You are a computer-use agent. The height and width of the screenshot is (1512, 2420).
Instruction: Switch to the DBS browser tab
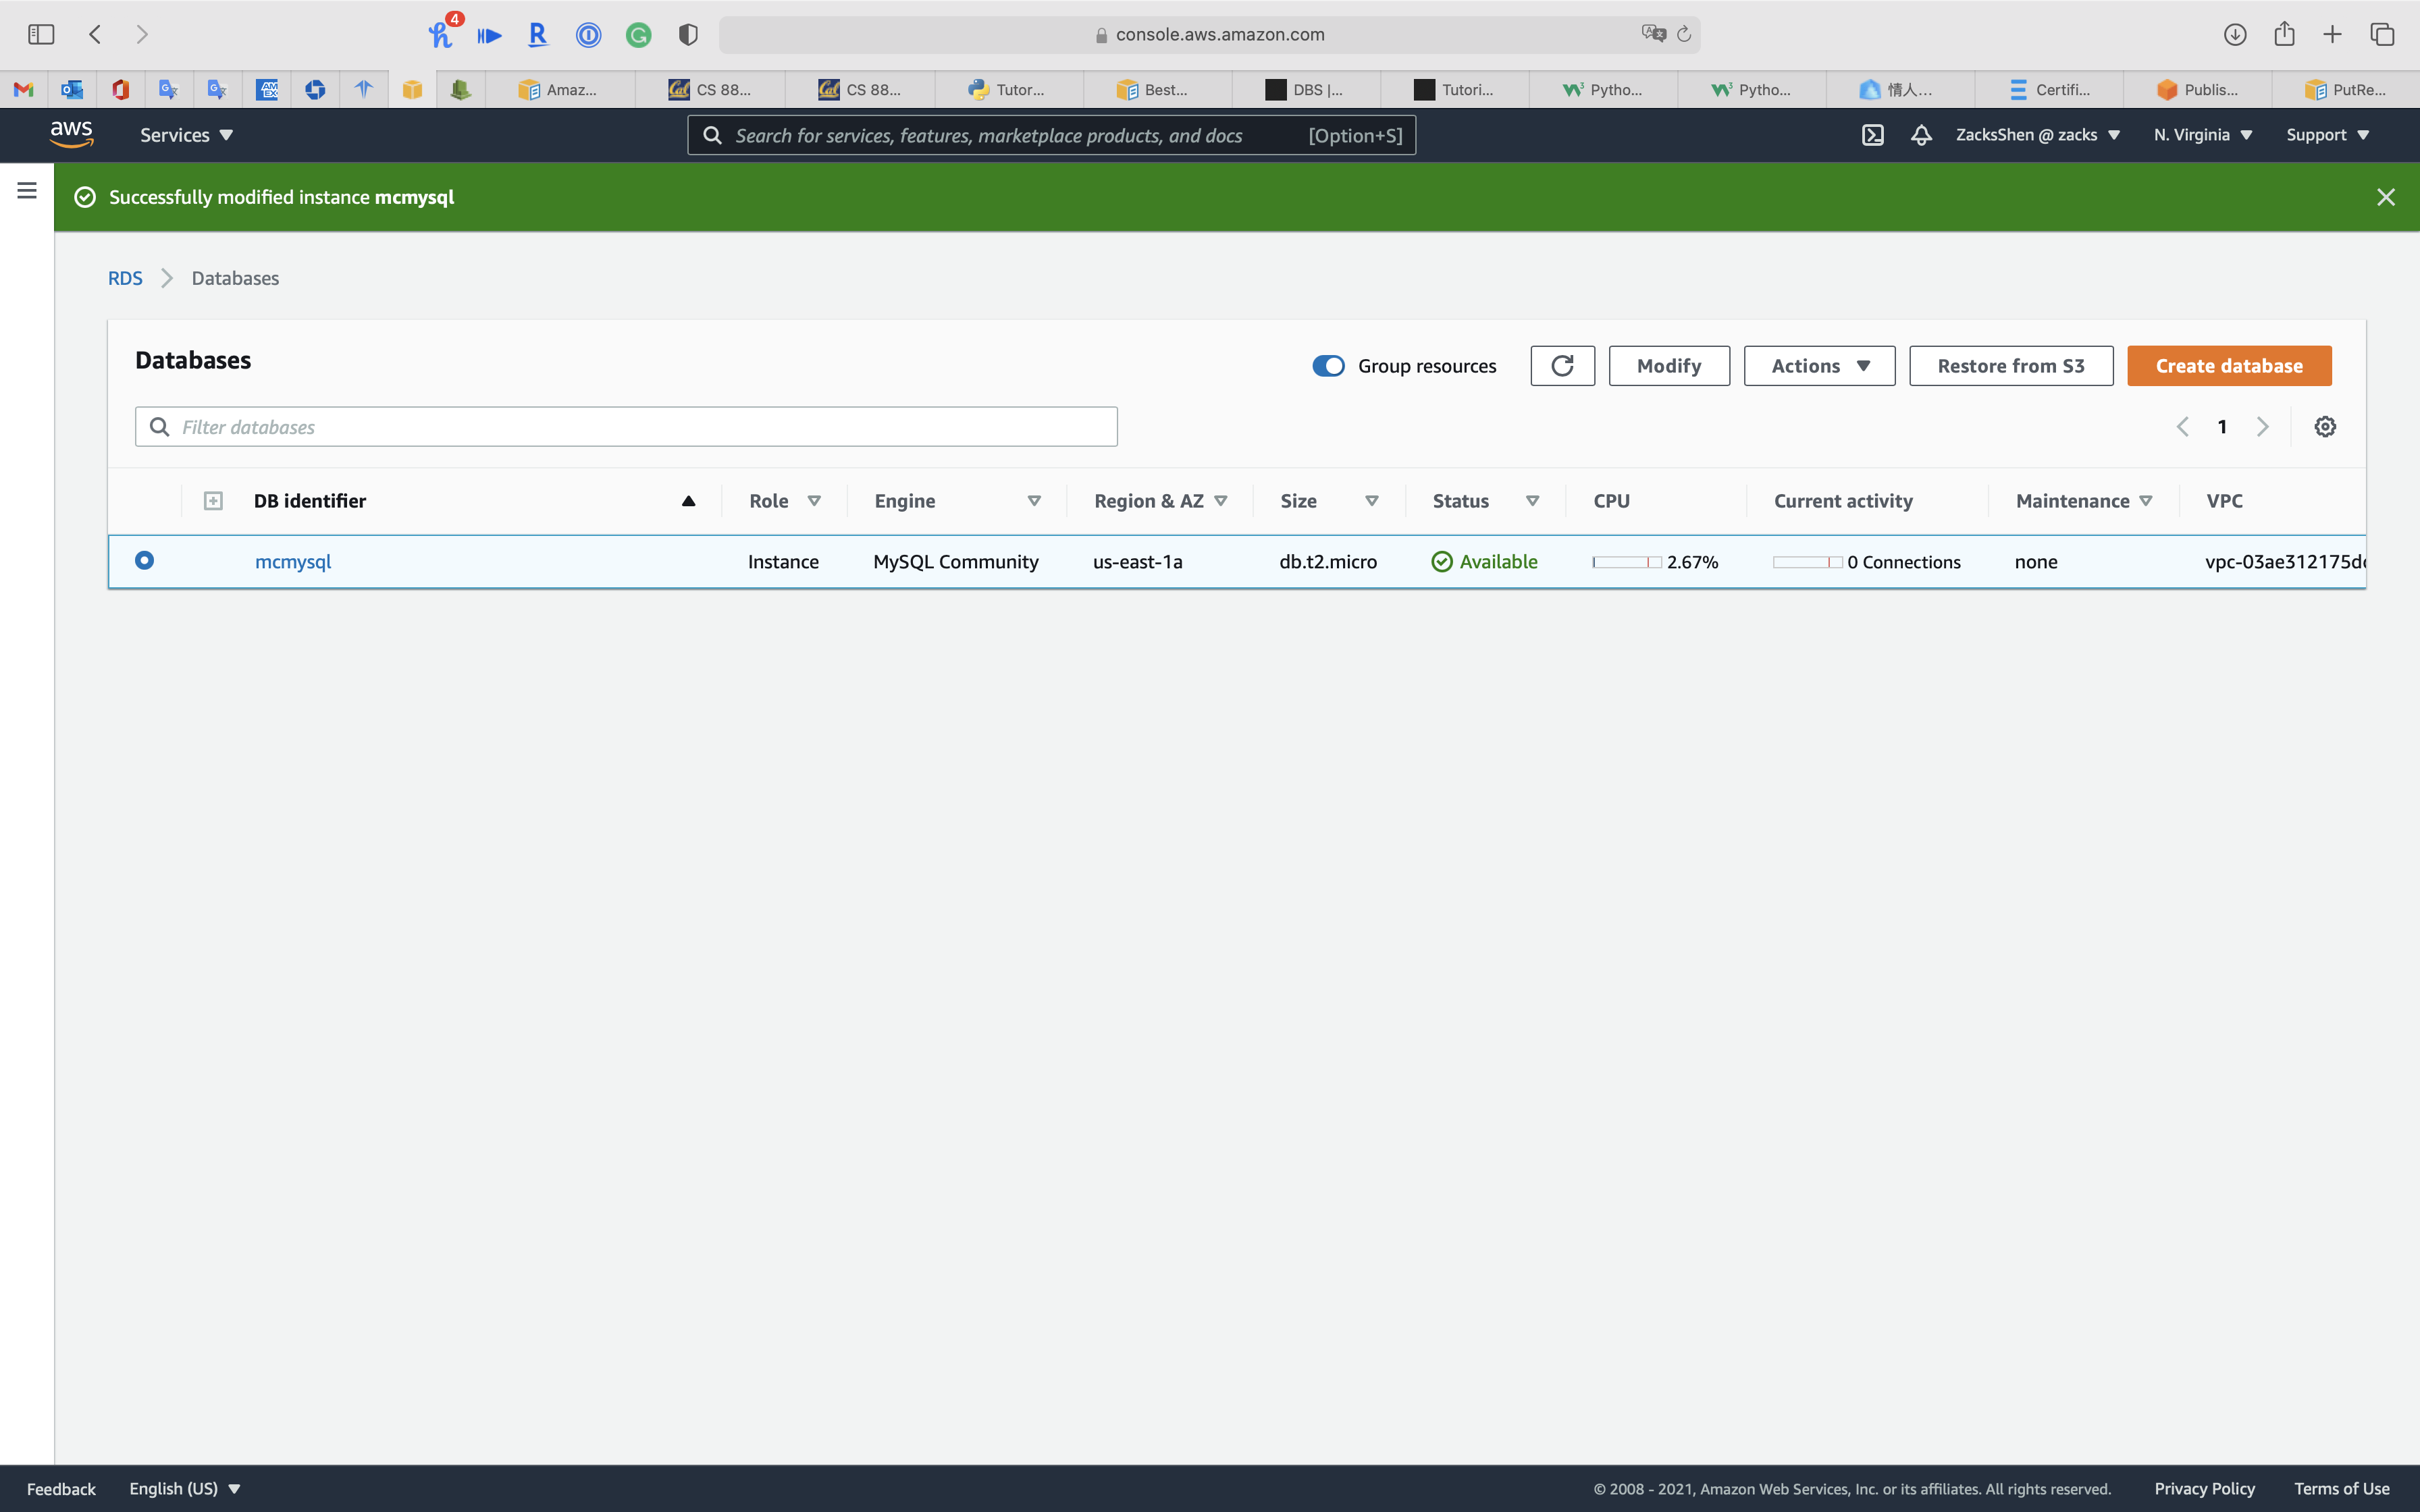click(1306, 90)
